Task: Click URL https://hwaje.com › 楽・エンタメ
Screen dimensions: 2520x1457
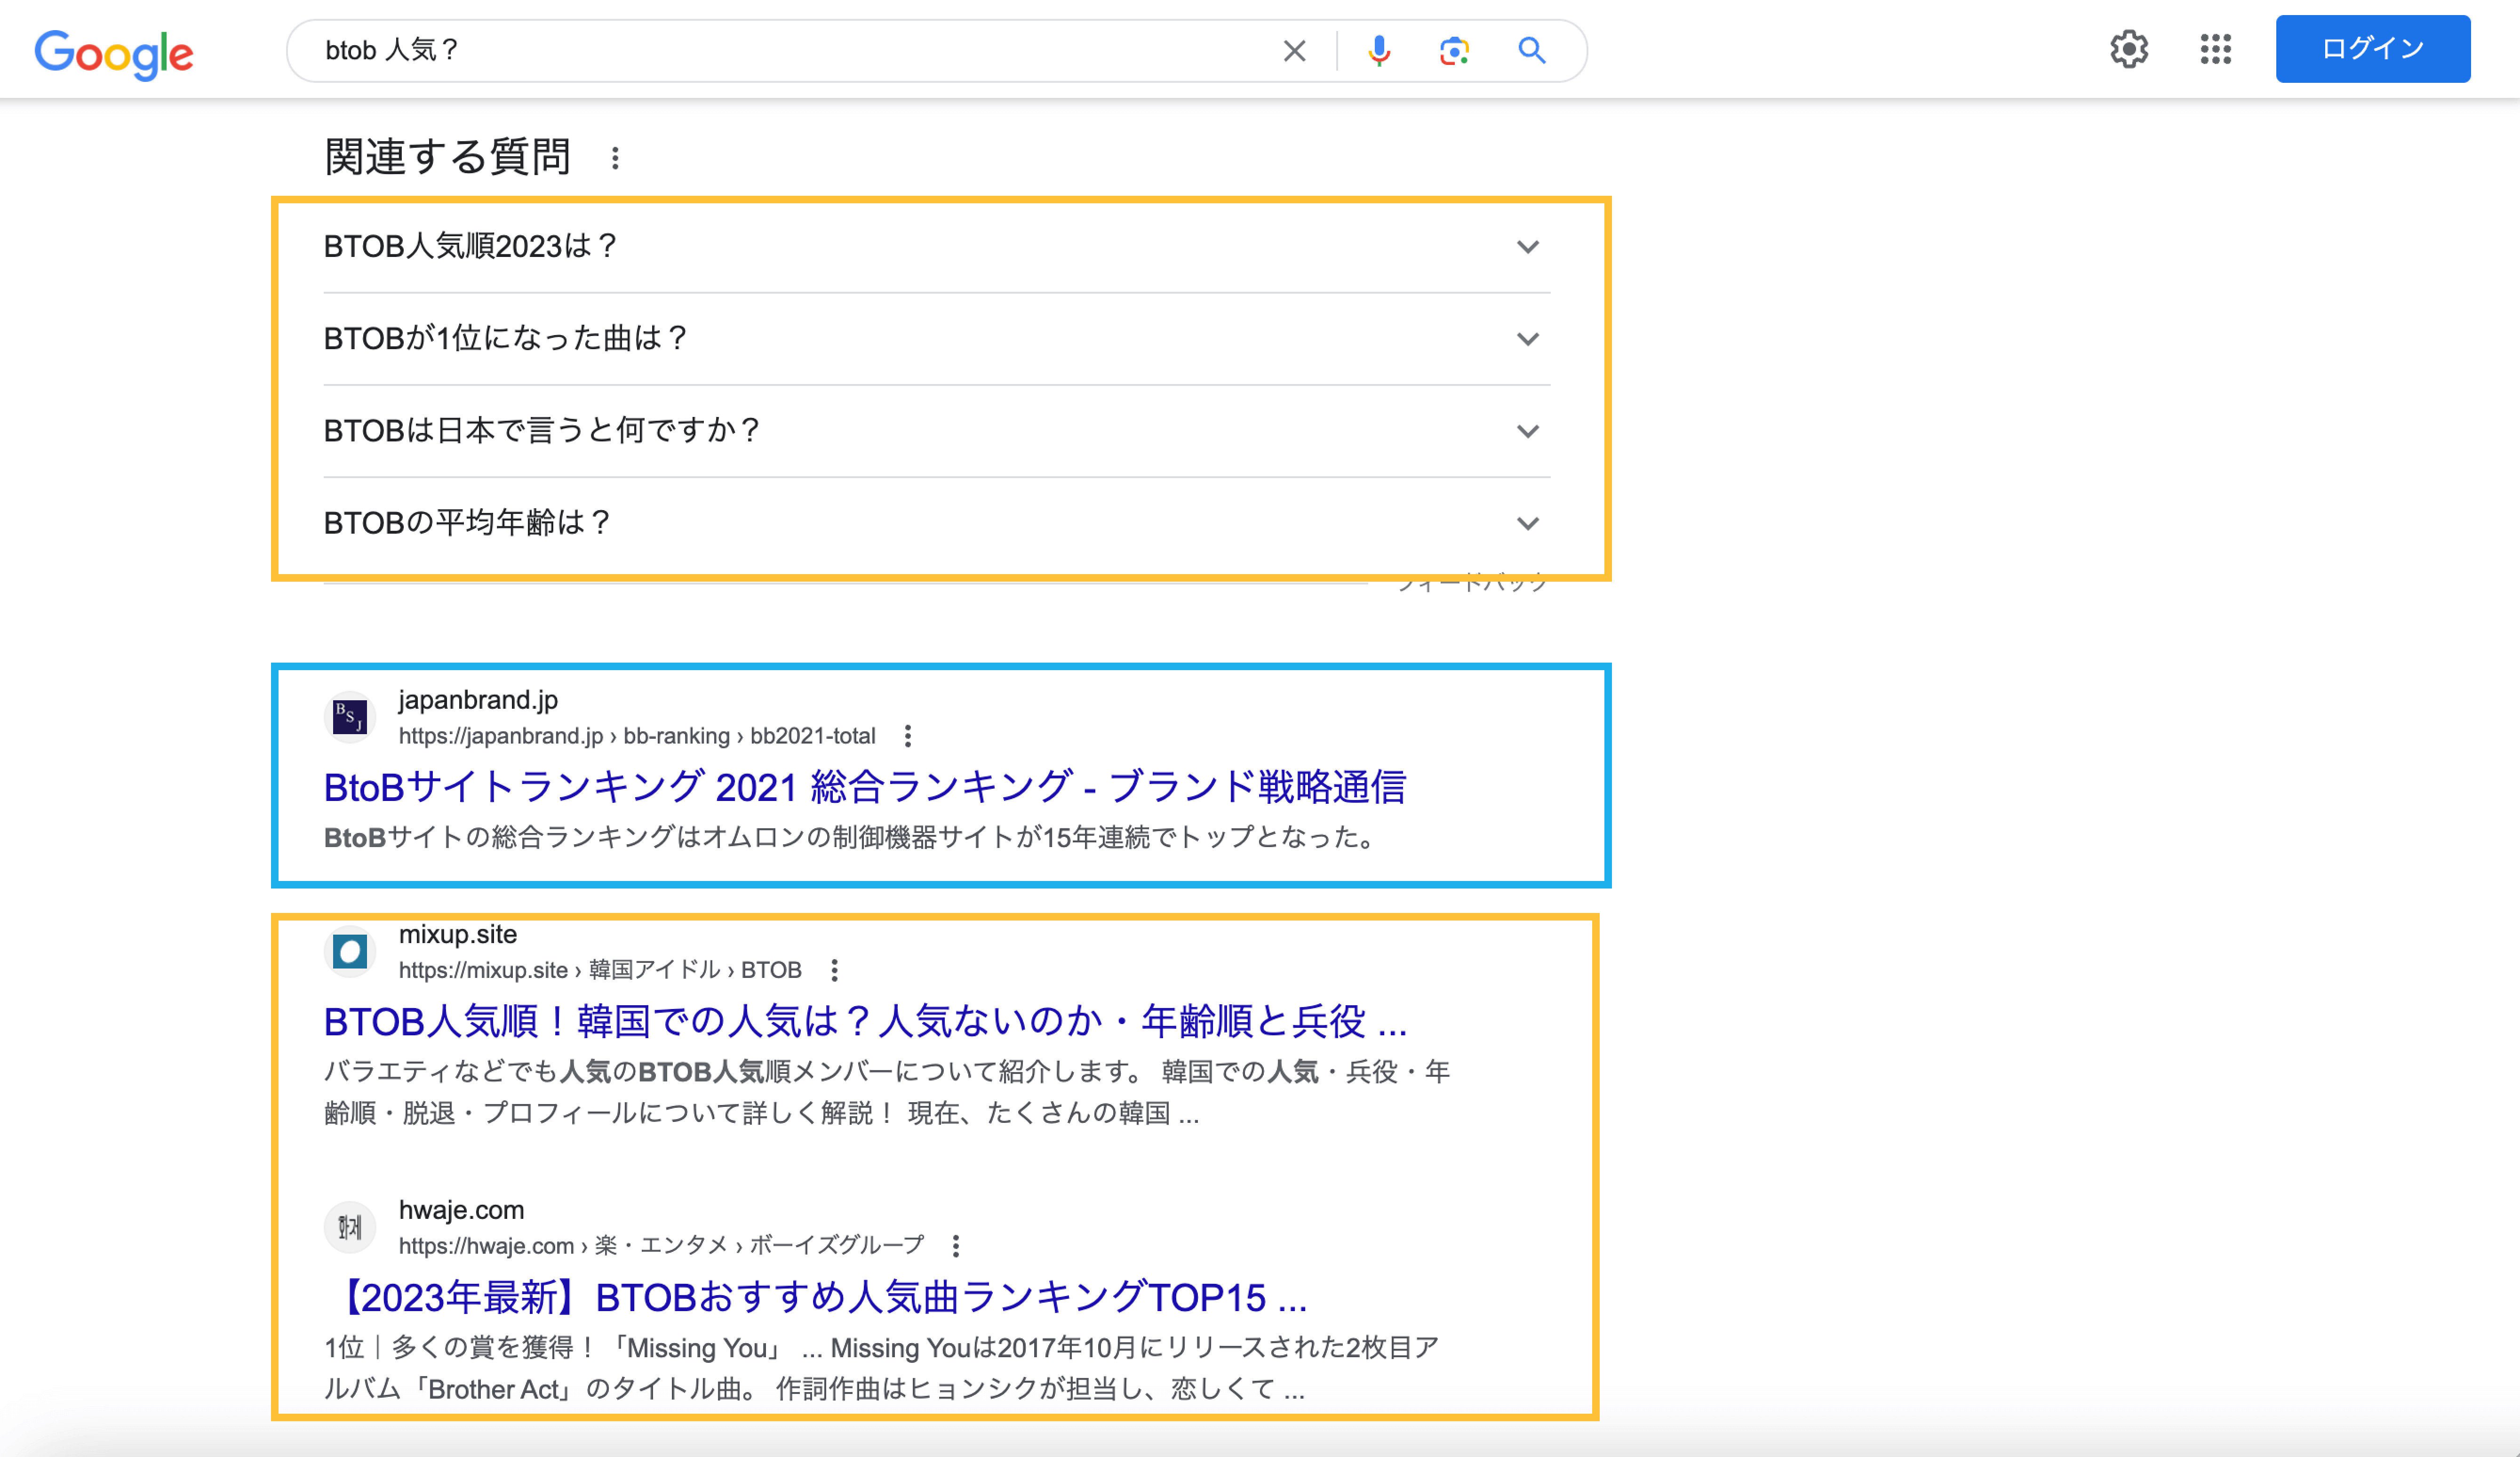Action: point(661,1246)
